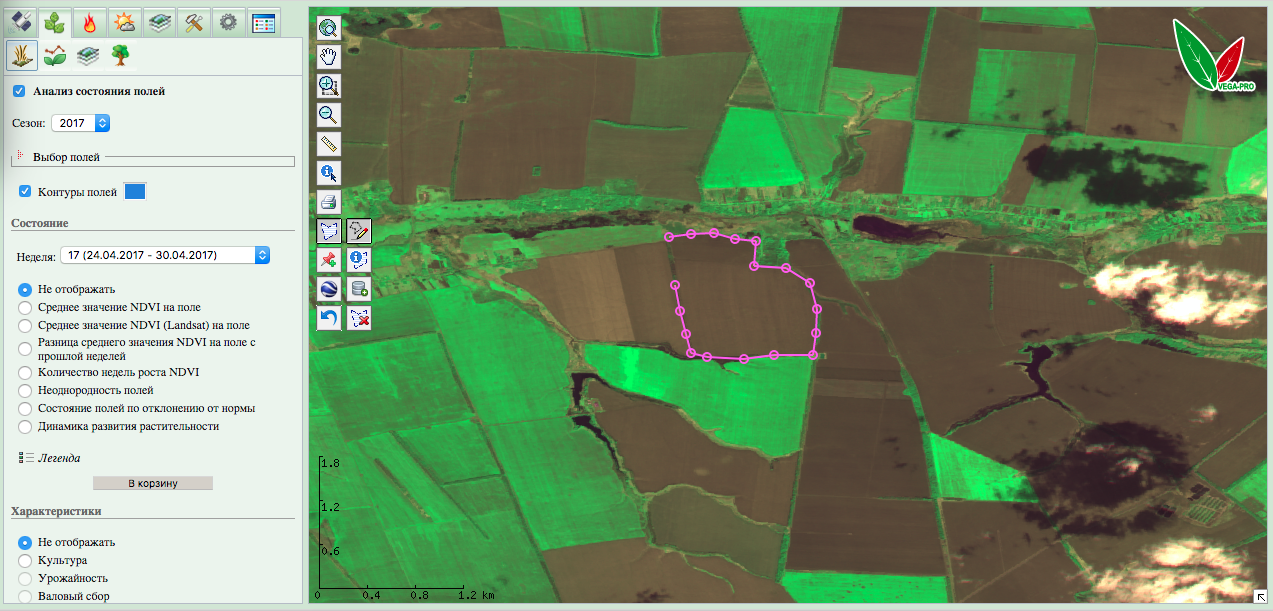Expand the Выбор полей section
Screen dimensions: 1273x611
click(20, 157)
